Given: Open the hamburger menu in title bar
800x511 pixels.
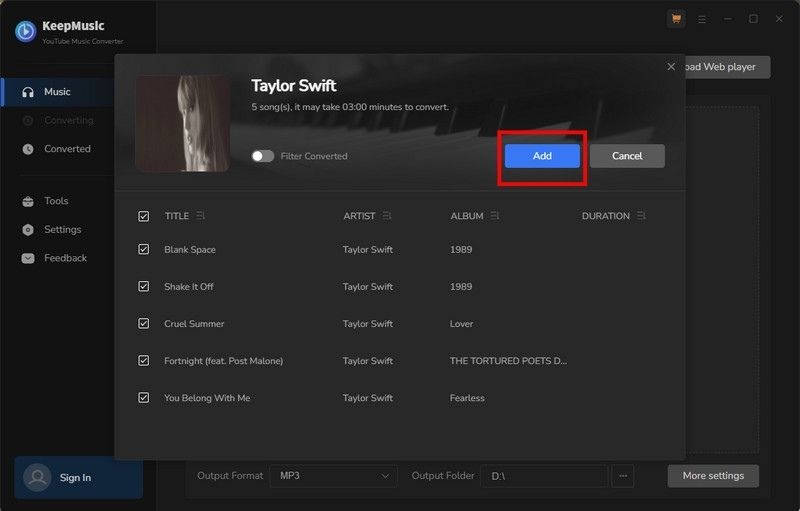Looking at the screenshot, I should click(x=702, y=19).
